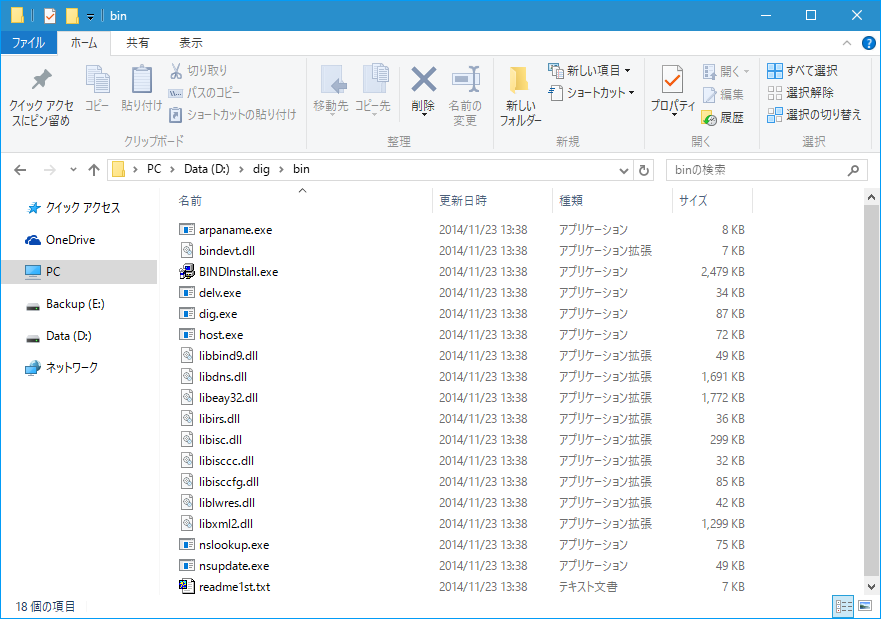Image resolution: width=881 pixels, height=619 pixels.
Task: Click Invert Selection icon
Action: [x=775, y=115]
